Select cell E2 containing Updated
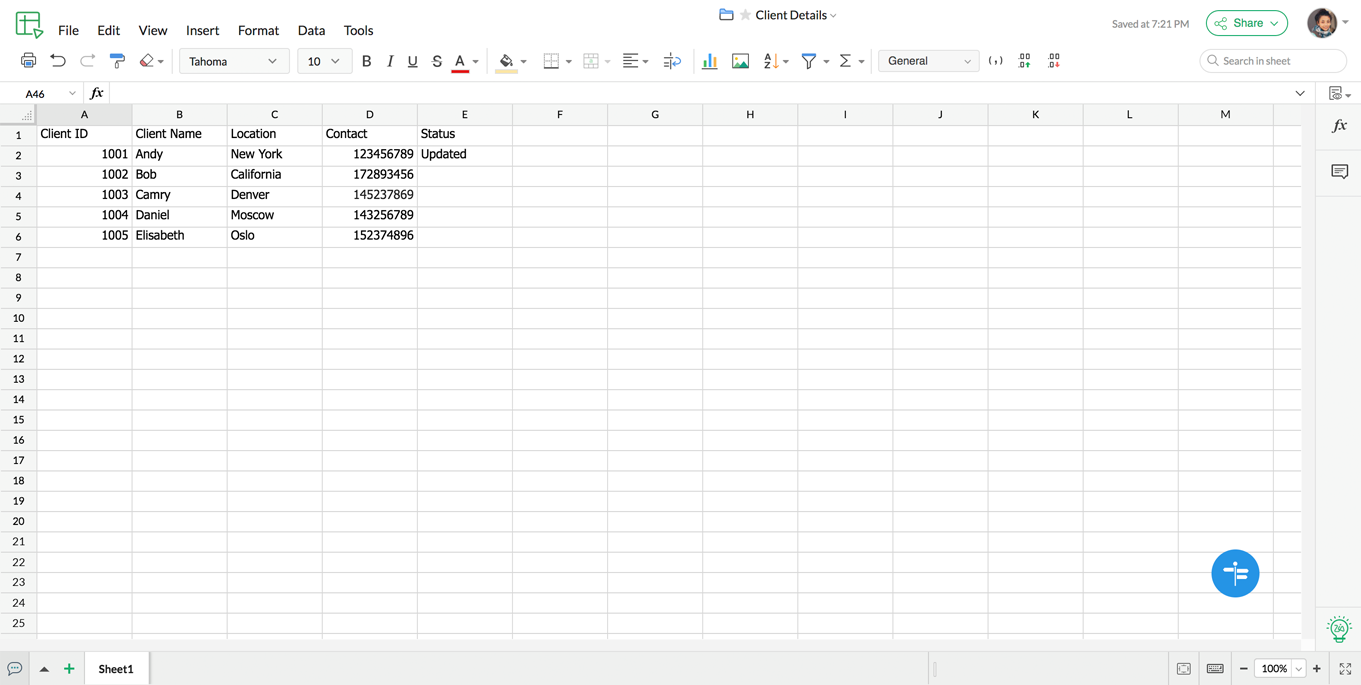 tap(465, 155)
